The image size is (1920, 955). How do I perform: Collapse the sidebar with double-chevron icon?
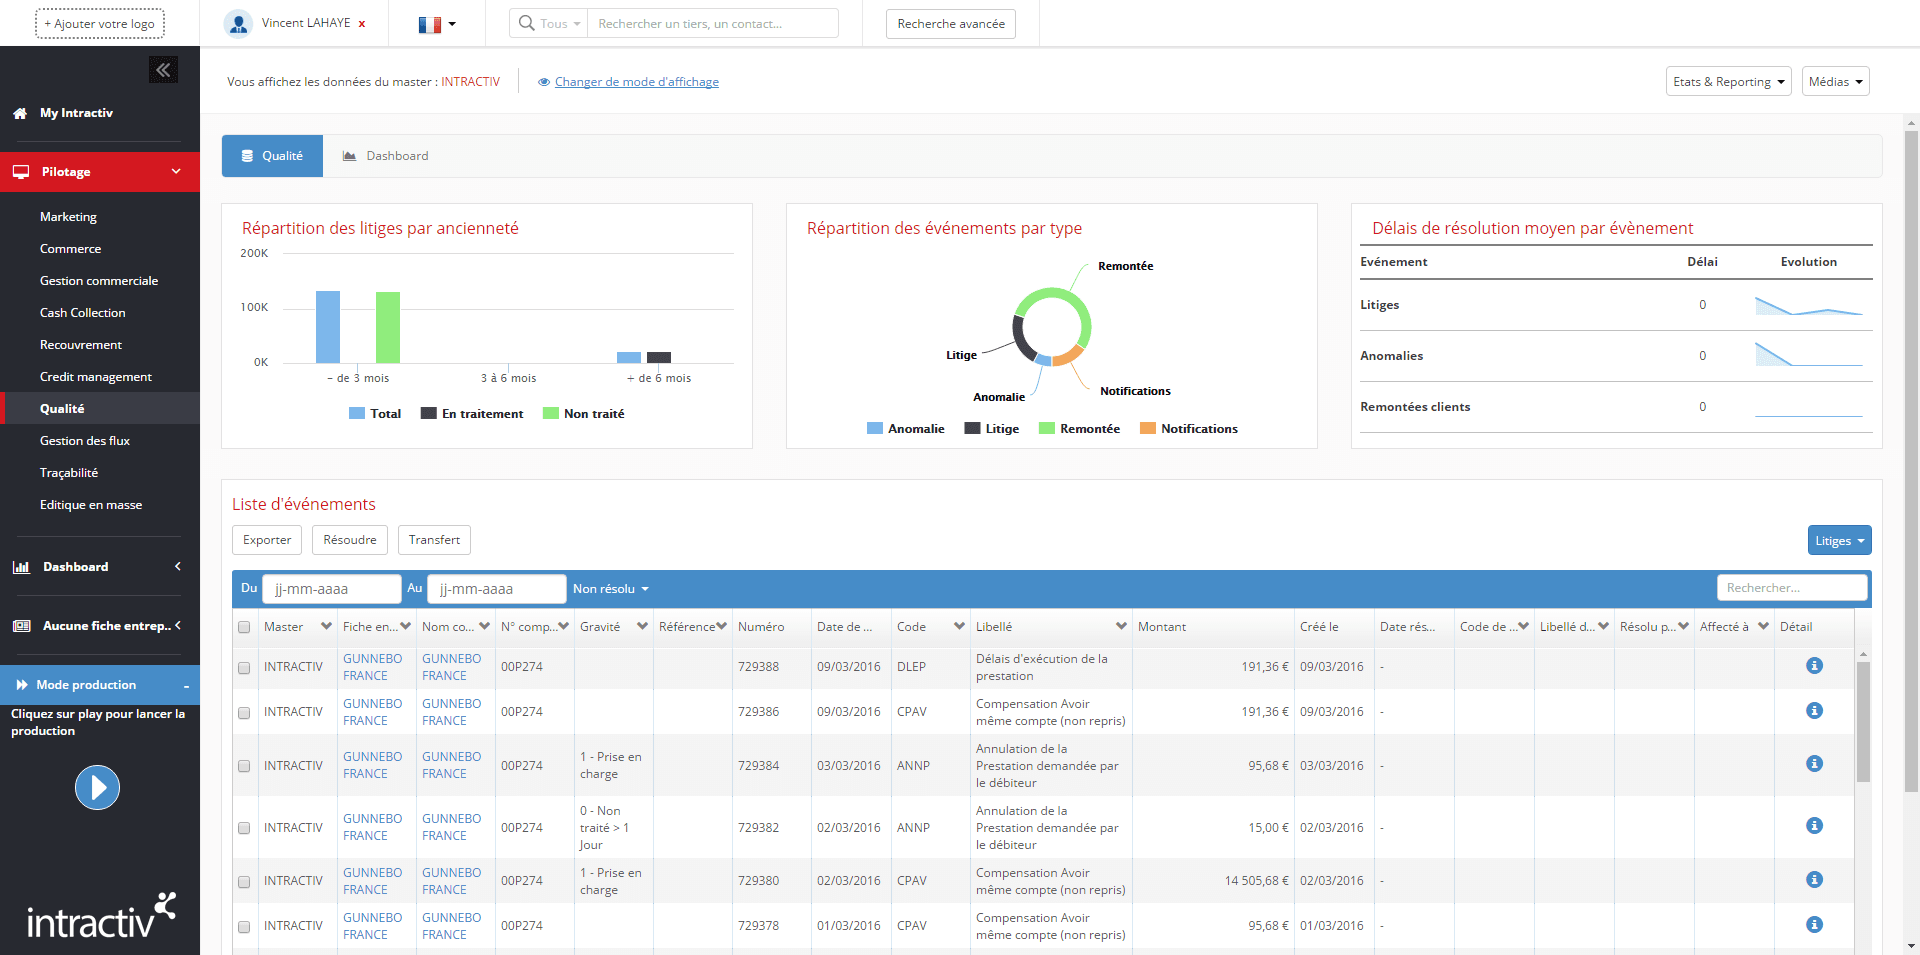pyautogui.click(x=163, y=70)
